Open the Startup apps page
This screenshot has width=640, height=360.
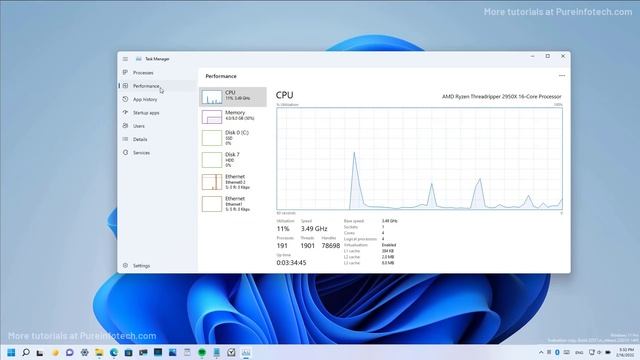pyautogui.click(x=157, y=113)
